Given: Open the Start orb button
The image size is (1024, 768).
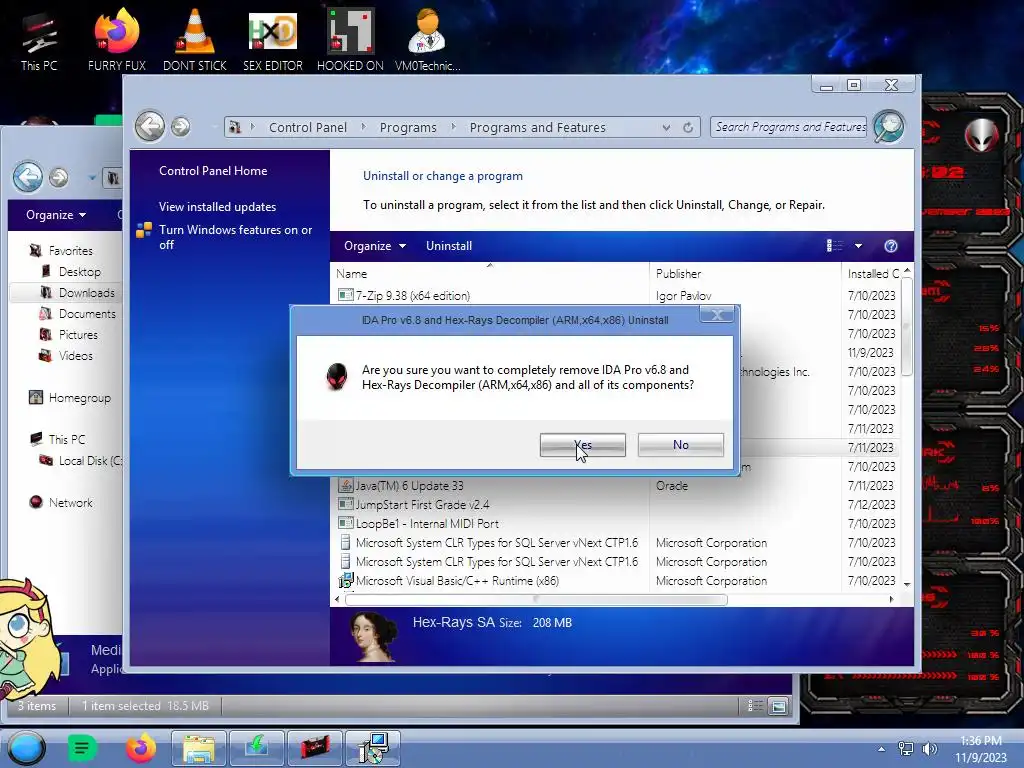Looking at the screenshot, I should tap(27, 748).
